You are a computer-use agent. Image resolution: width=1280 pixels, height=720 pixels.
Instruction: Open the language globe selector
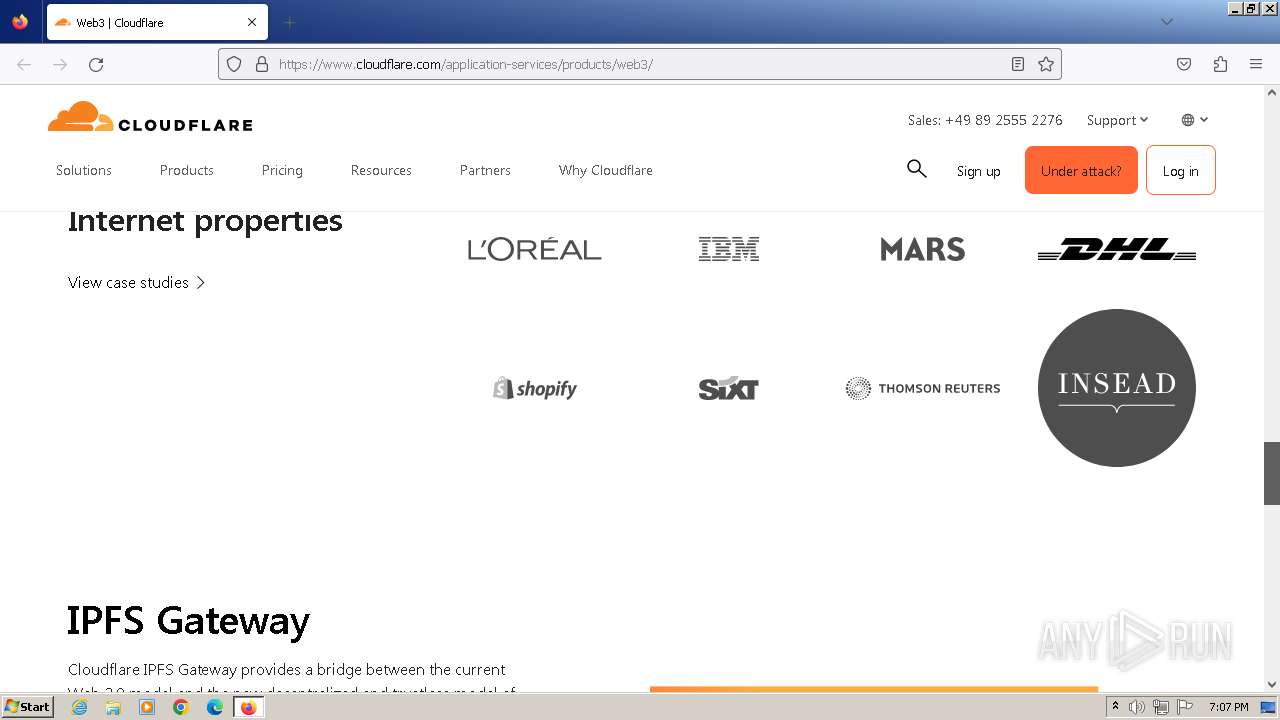pyautogui.click(x=1195, y=120)
